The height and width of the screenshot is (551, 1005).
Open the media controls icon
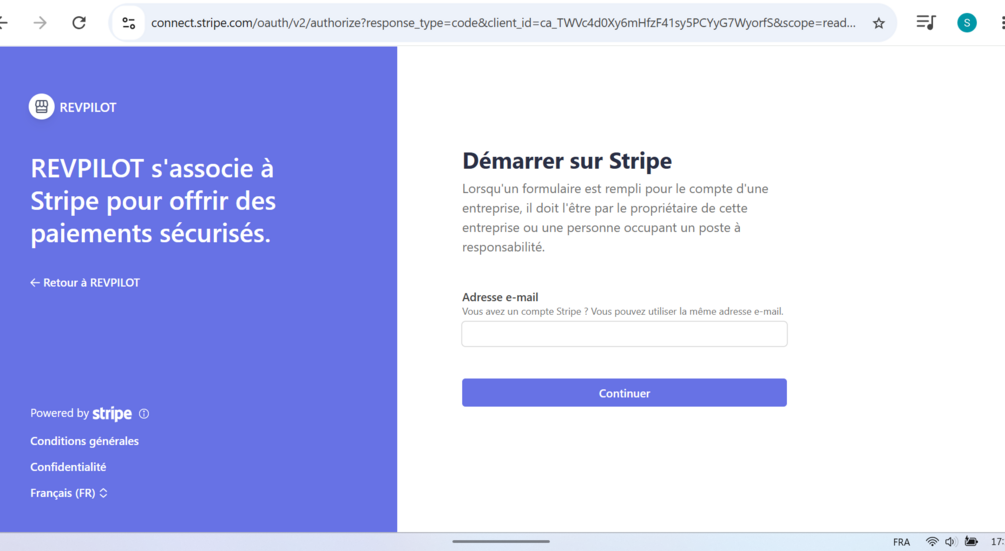coord(926,23)
